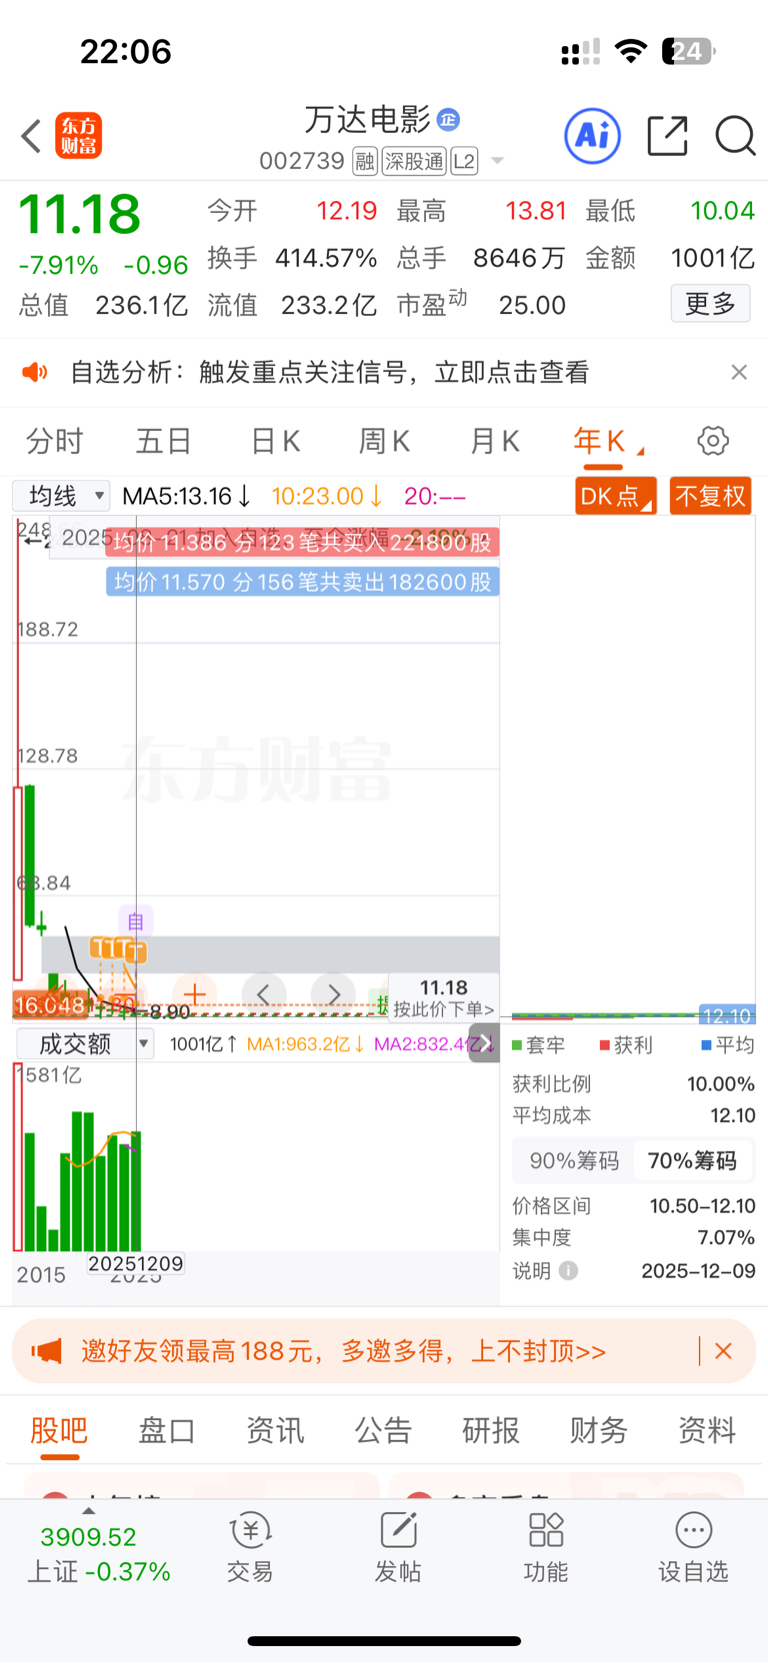Select 70%筹码 option
This screenshot has width=768, height=1663.
(692, 1161)
